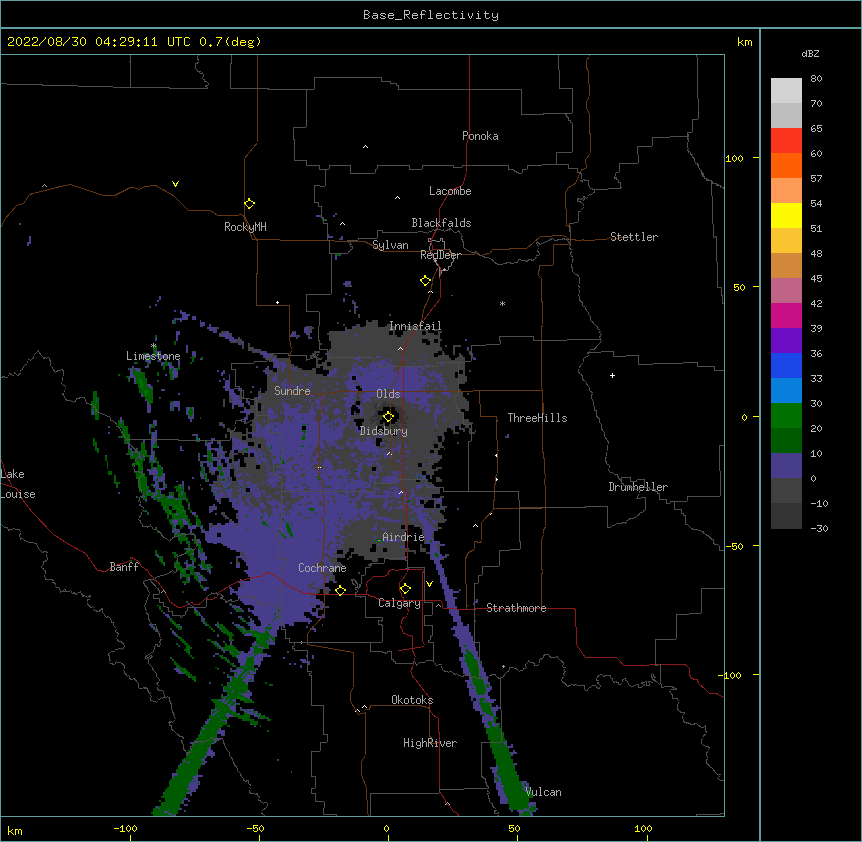Pick the red 65-60 dBZ legend swatch
This screenshot has width=862, height=842.
click(786, 141)
